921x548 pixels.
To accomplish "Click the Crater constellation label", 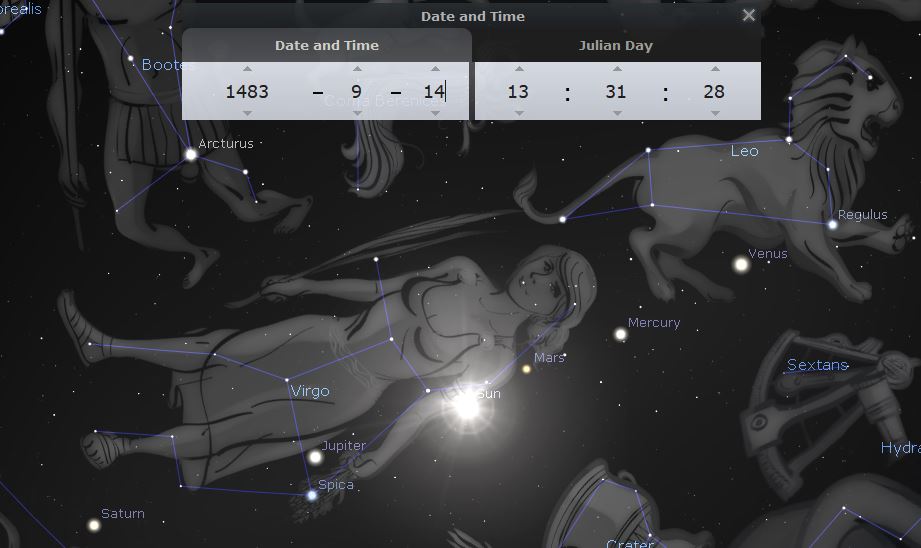I will click(630, 543).
